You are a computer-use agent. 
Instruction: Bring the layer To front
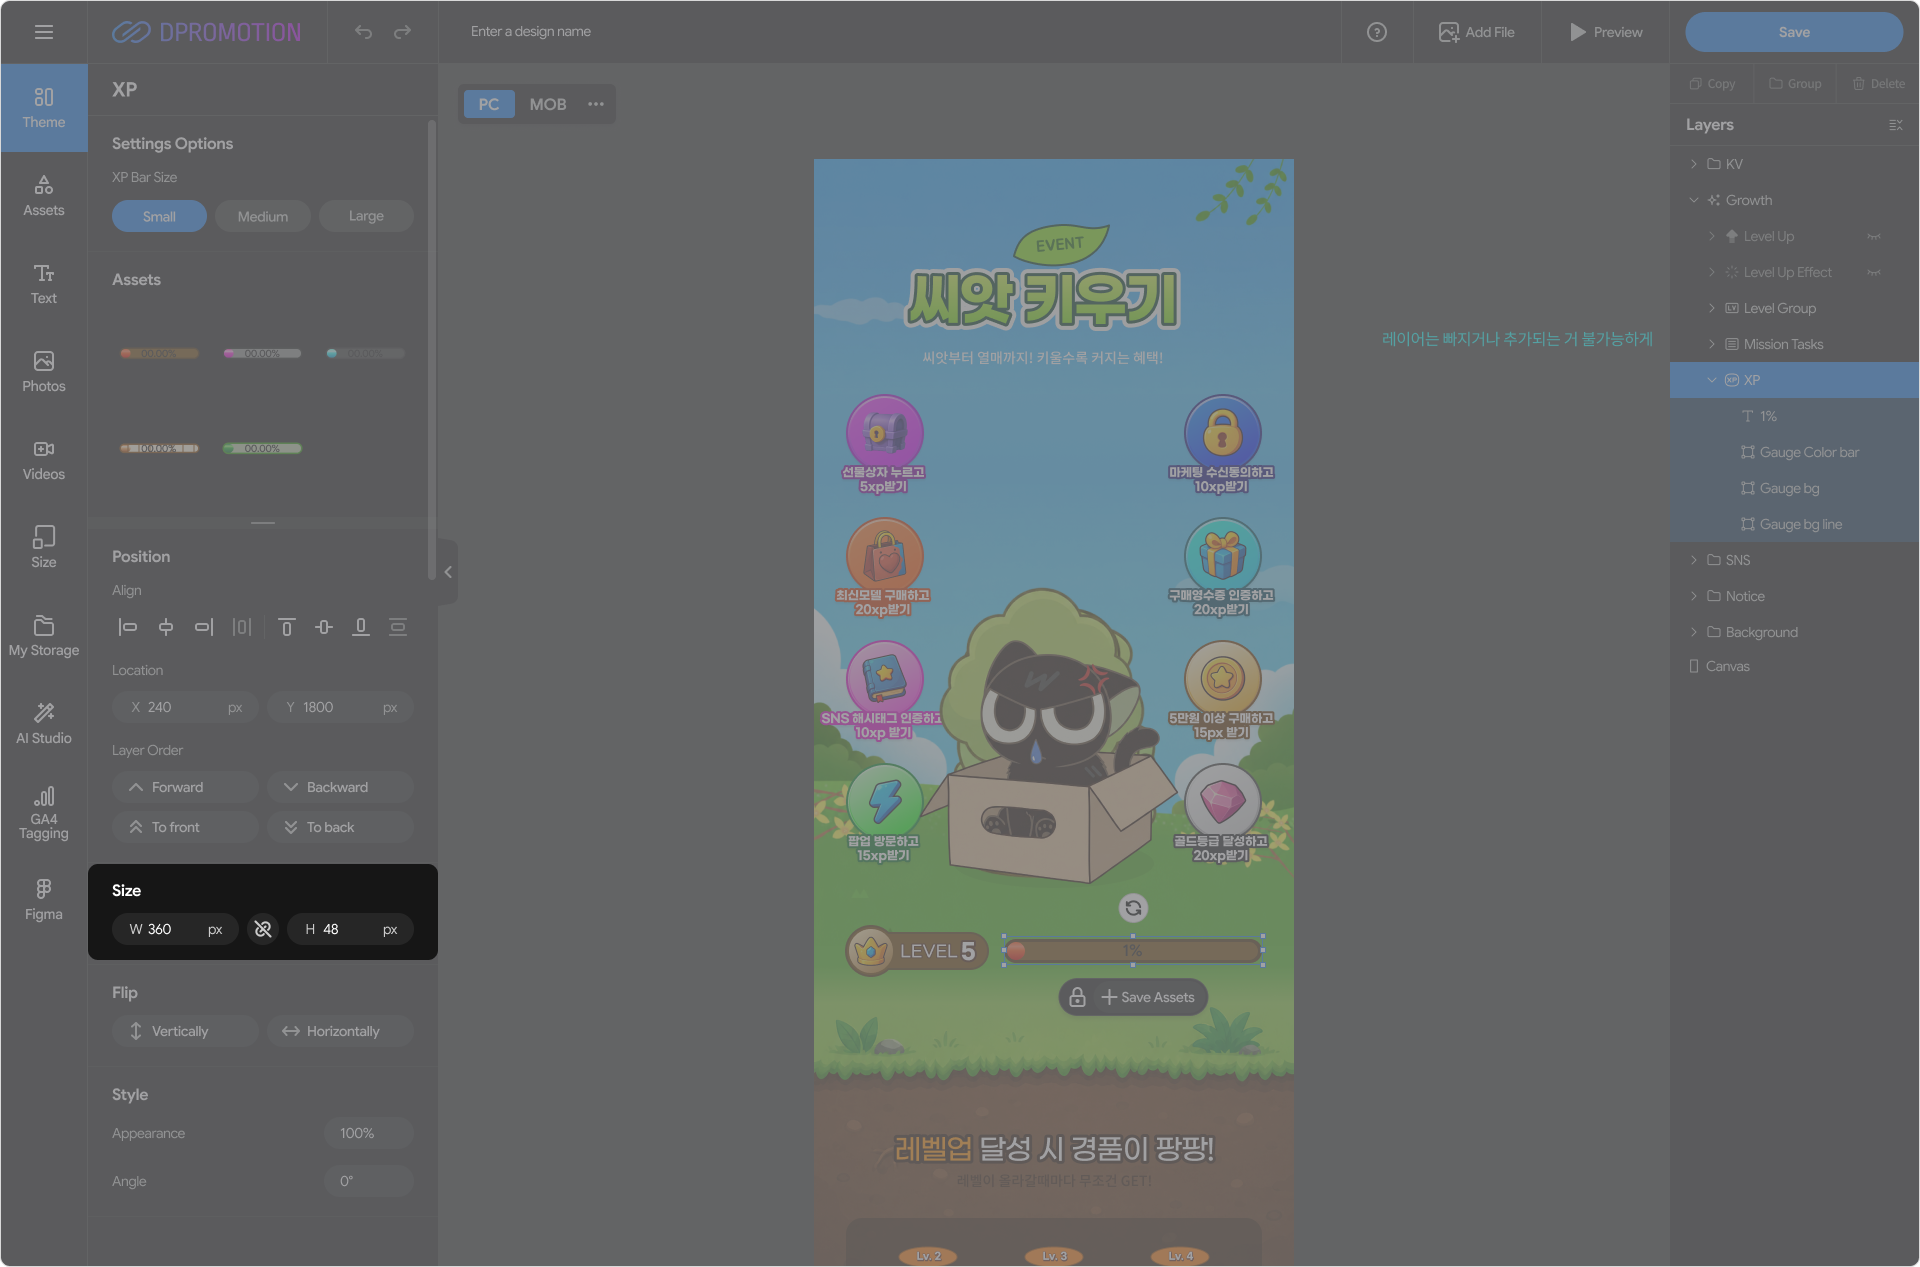[x=186, y=827]
